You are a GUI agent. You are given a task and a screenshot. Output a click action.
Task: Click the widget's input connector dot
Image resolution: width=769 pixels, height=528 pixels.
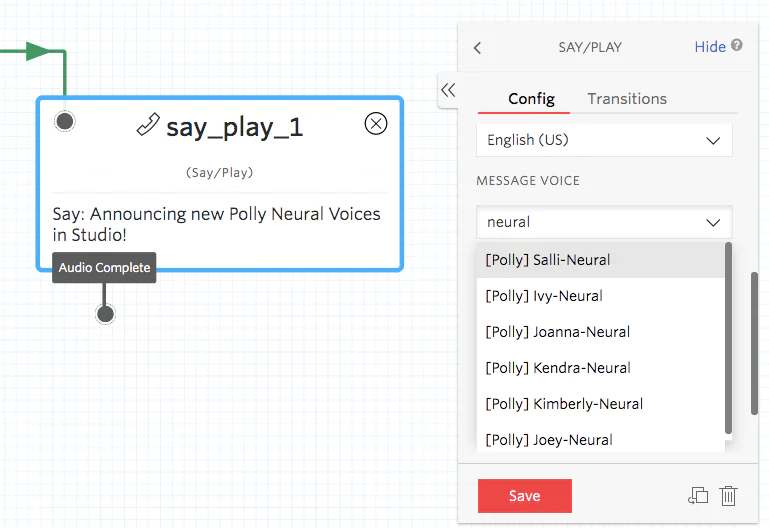tap(65, 121)
